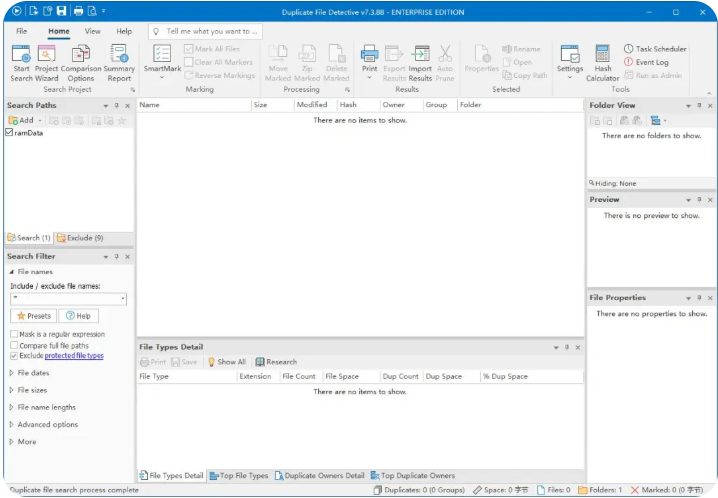This screenshot has width=718, height=498.
Task: Open Duplicate Owners Detail tab
Action: pyautogui.click(x=319, y=476)
